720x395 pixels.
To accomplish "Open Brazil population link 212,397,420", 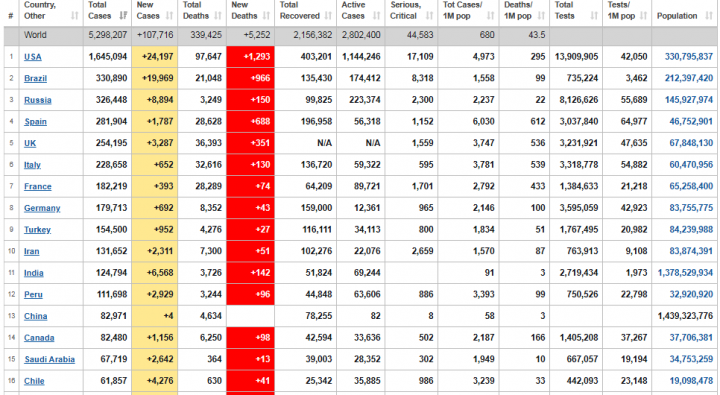I will point(689,79).
